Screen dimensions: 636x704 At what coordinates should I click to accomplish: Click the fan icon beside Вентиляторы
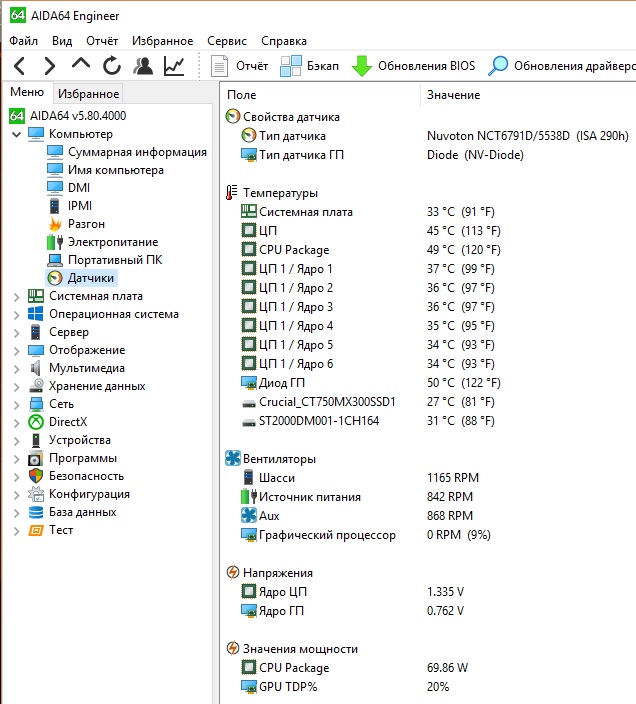(232, 458)
